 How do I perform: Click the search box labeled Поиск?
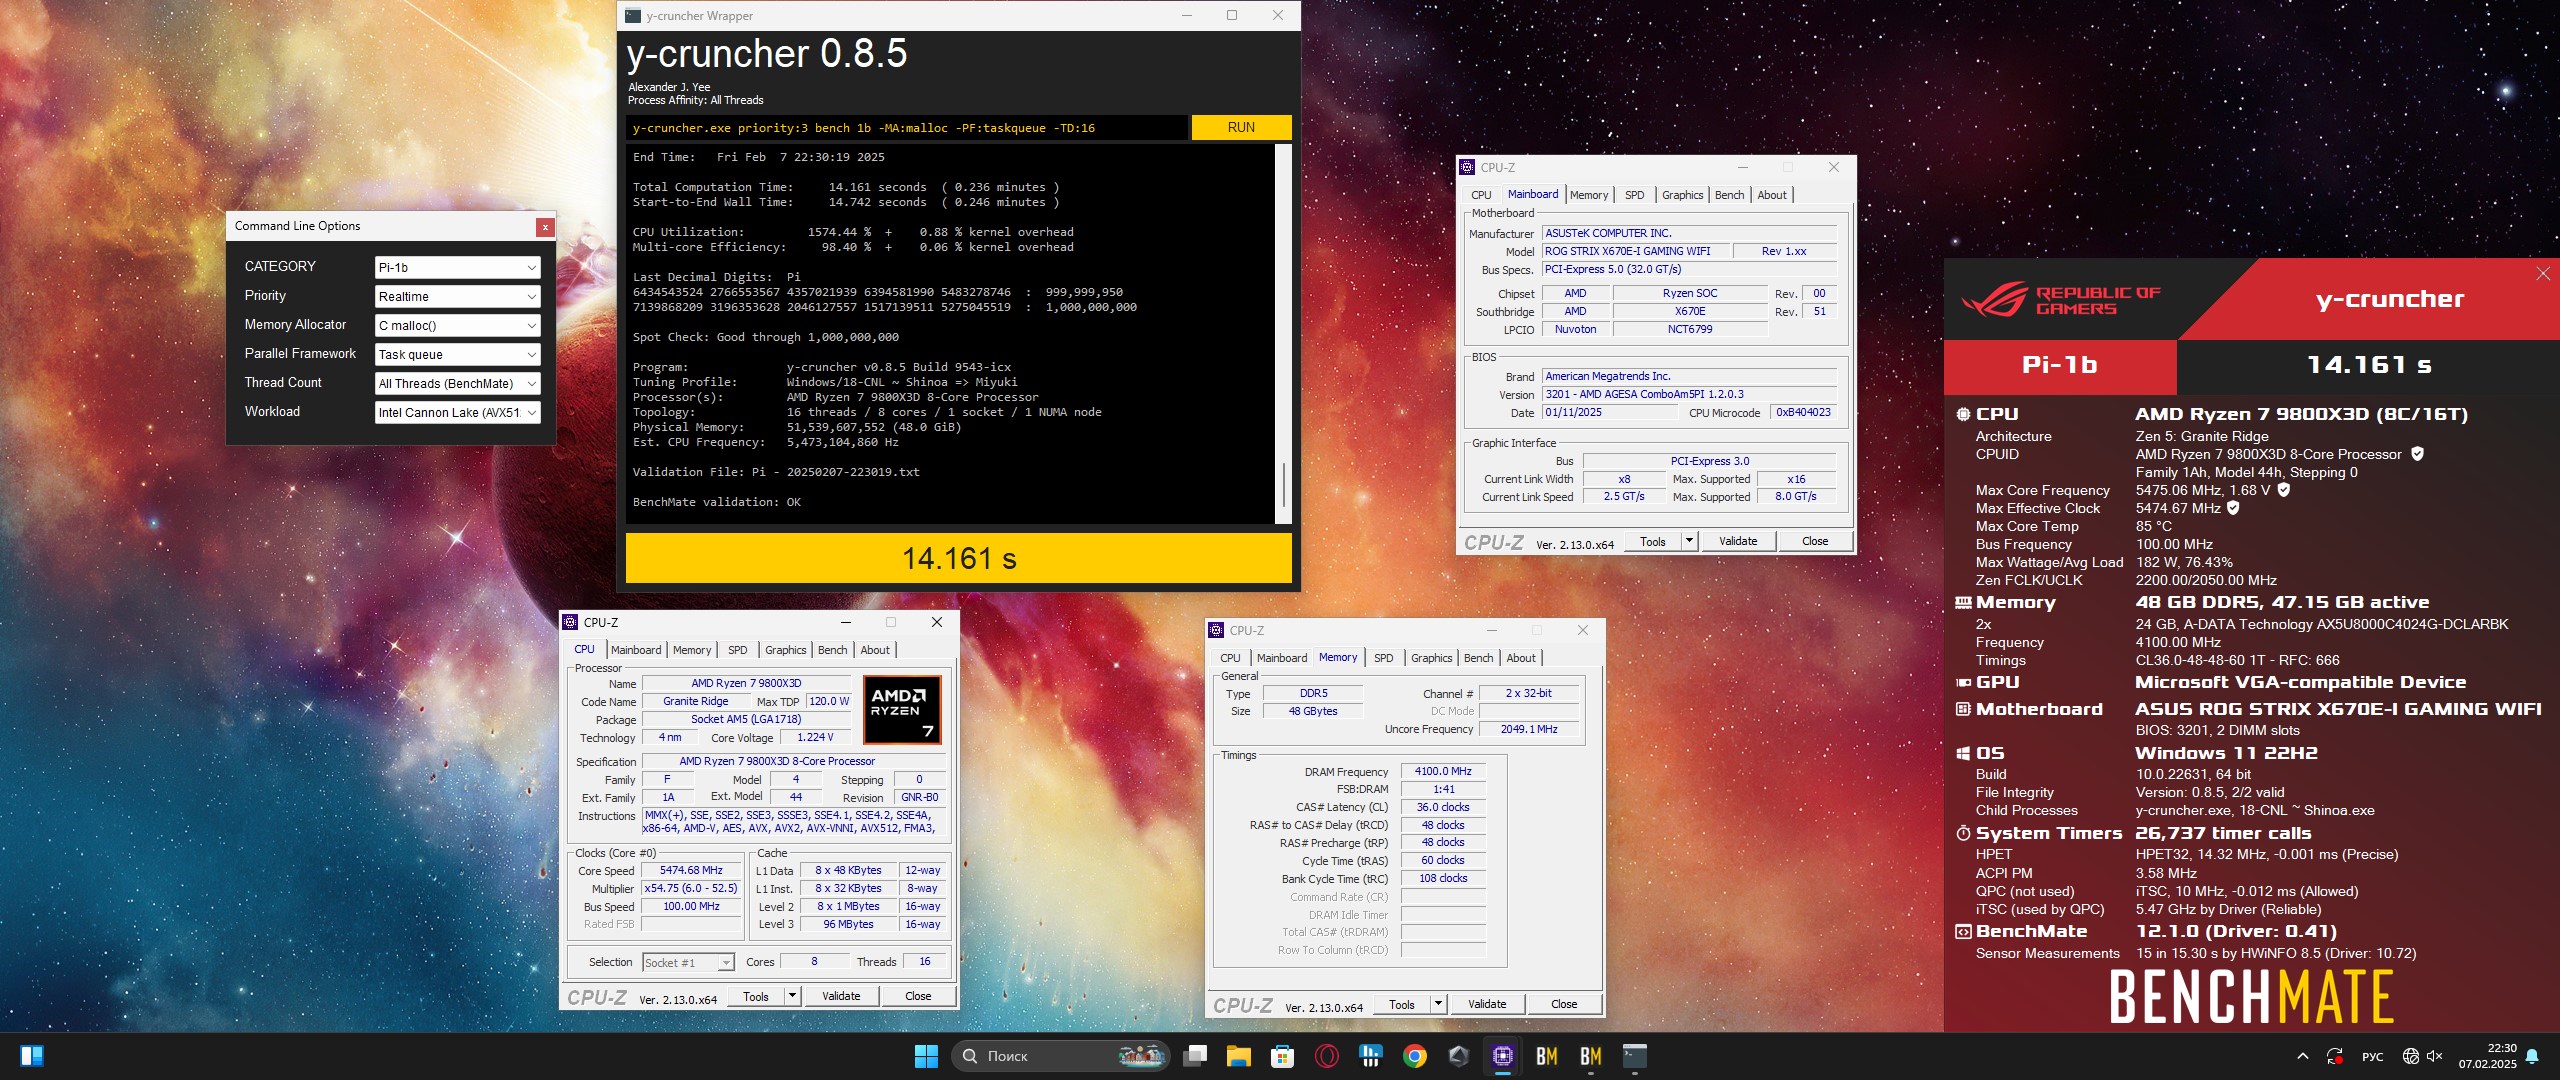click(x=1061, y=1056)
